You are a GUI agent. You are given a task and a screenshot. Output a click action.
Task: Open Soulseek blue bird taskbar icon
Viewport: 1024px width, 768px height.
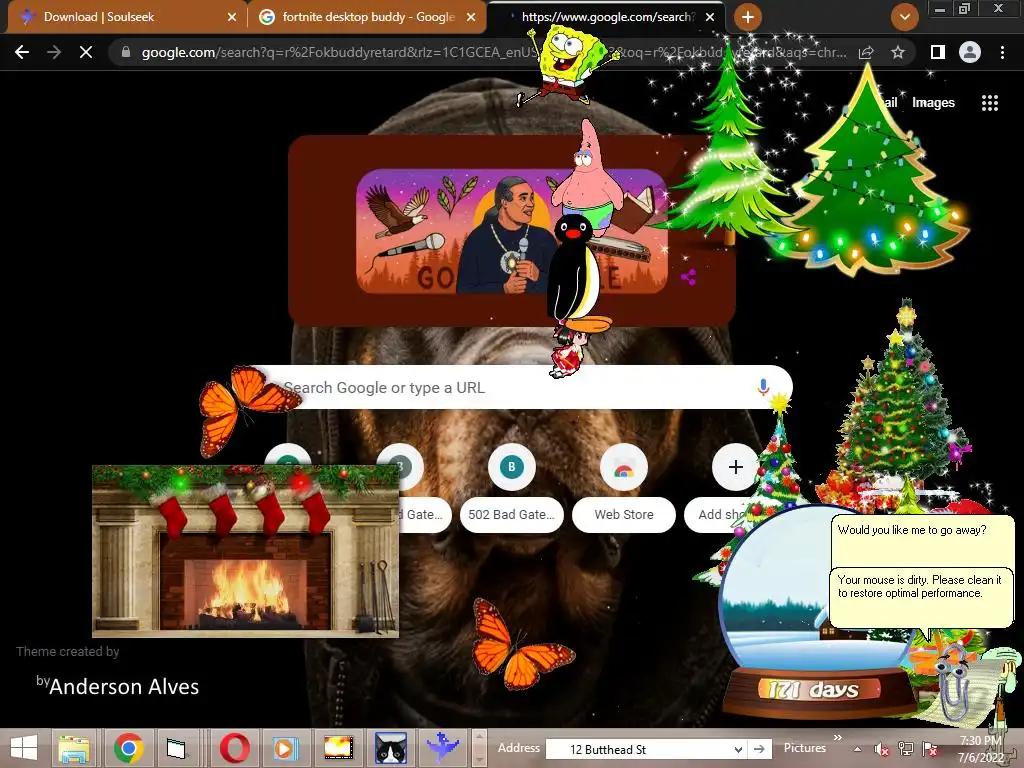point(442,748)
